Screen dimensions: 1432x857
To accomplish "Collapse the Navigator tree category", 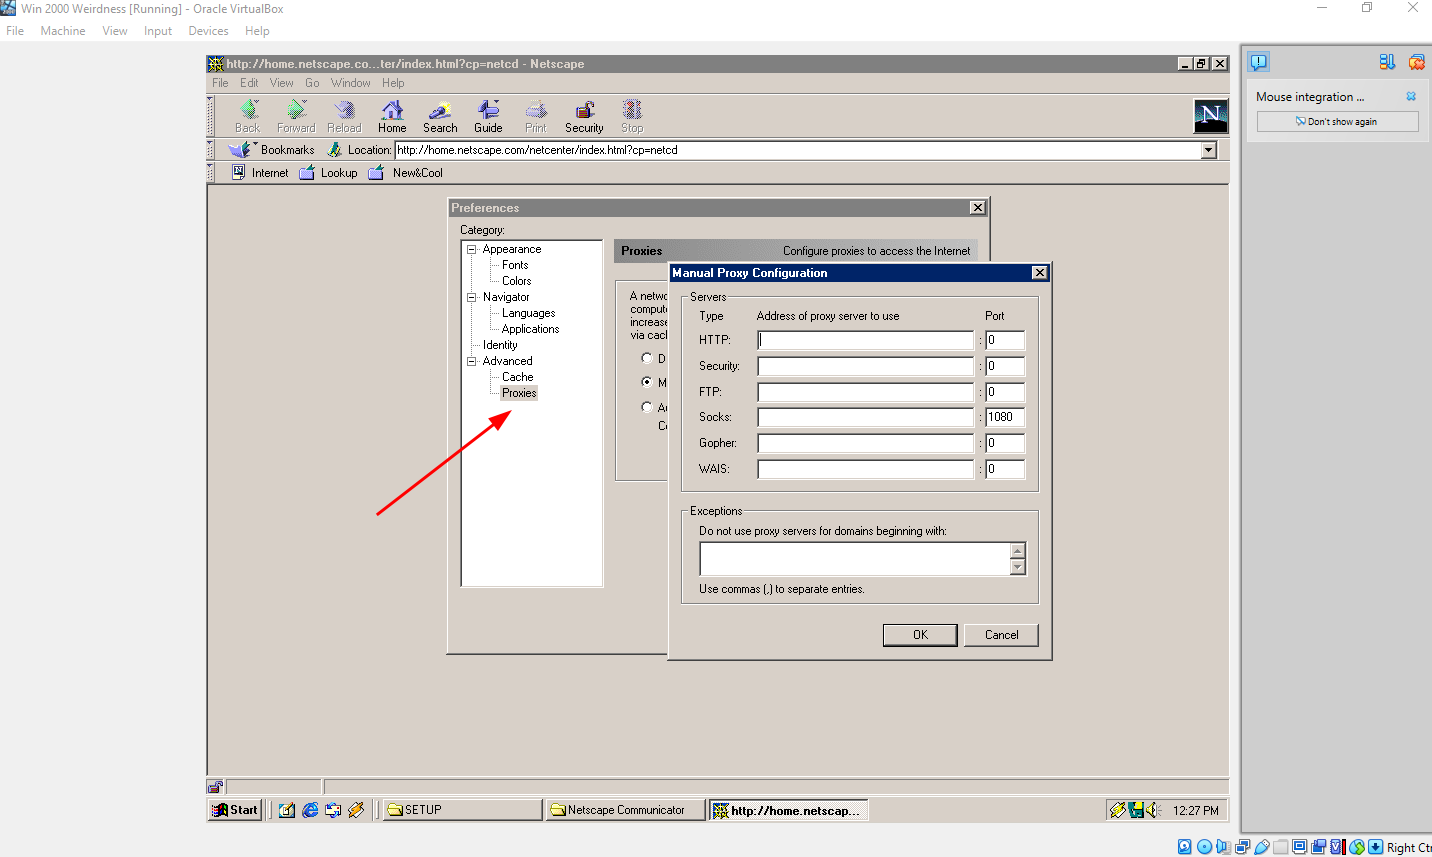I will (471, 297).
